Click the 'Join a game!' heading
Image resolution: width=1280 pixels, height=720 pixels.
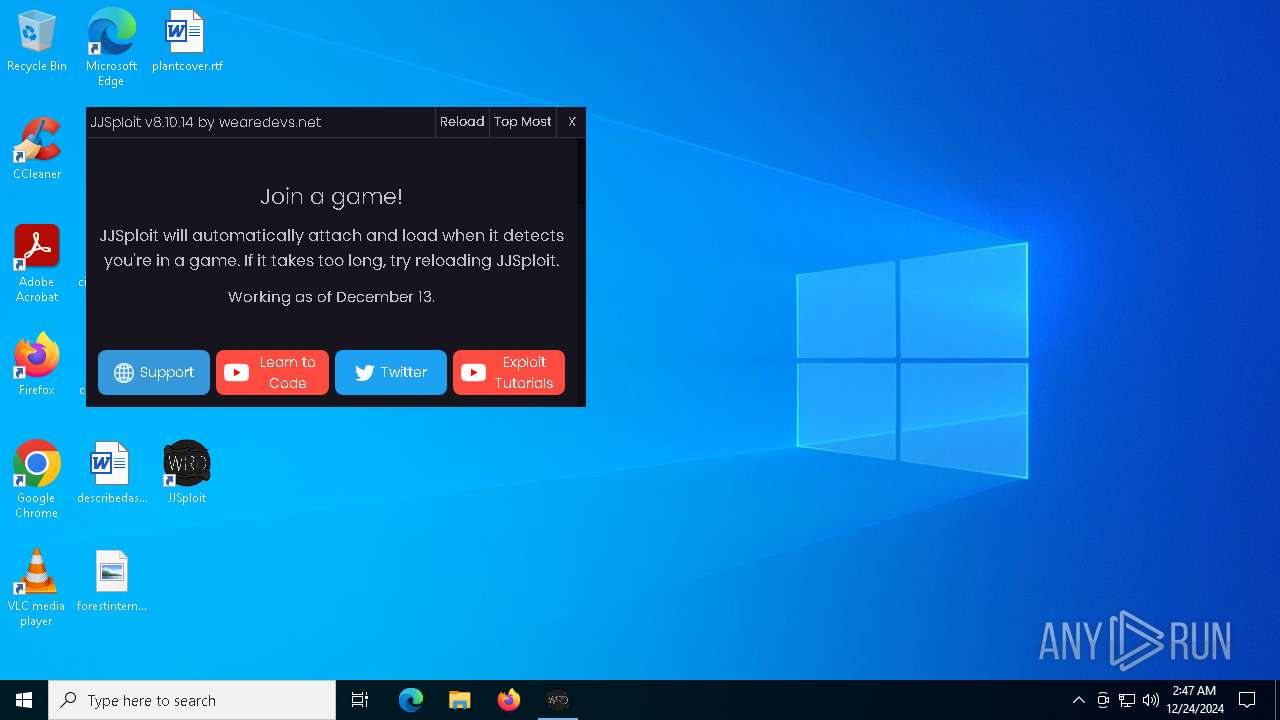(331, 197)
